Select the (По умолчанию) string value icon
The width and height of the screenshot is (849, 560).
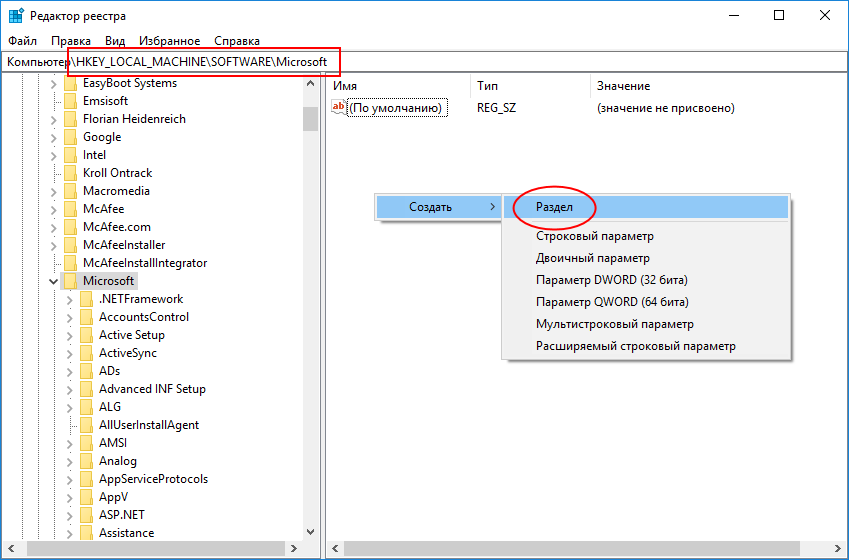[338, 107]
